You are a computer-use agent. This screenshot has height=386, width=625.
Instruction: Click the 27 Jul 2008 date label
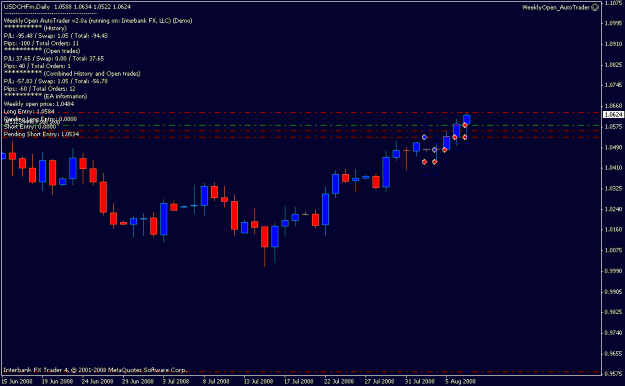379,382
